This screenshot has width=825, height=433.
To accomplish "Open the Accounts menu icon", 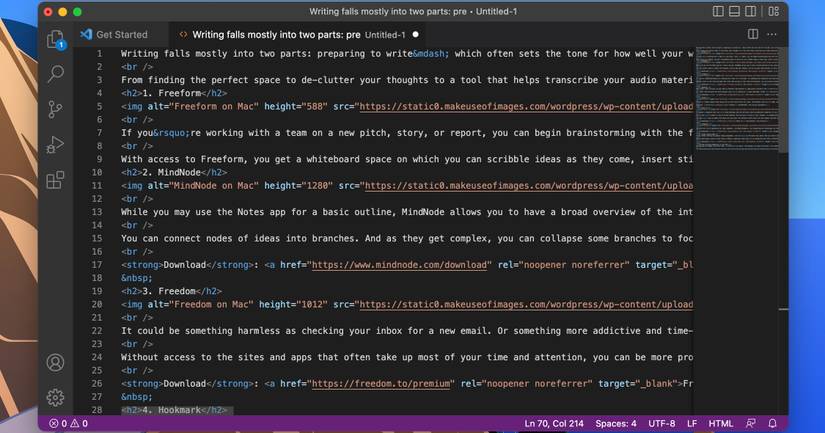I will [55, 362].
